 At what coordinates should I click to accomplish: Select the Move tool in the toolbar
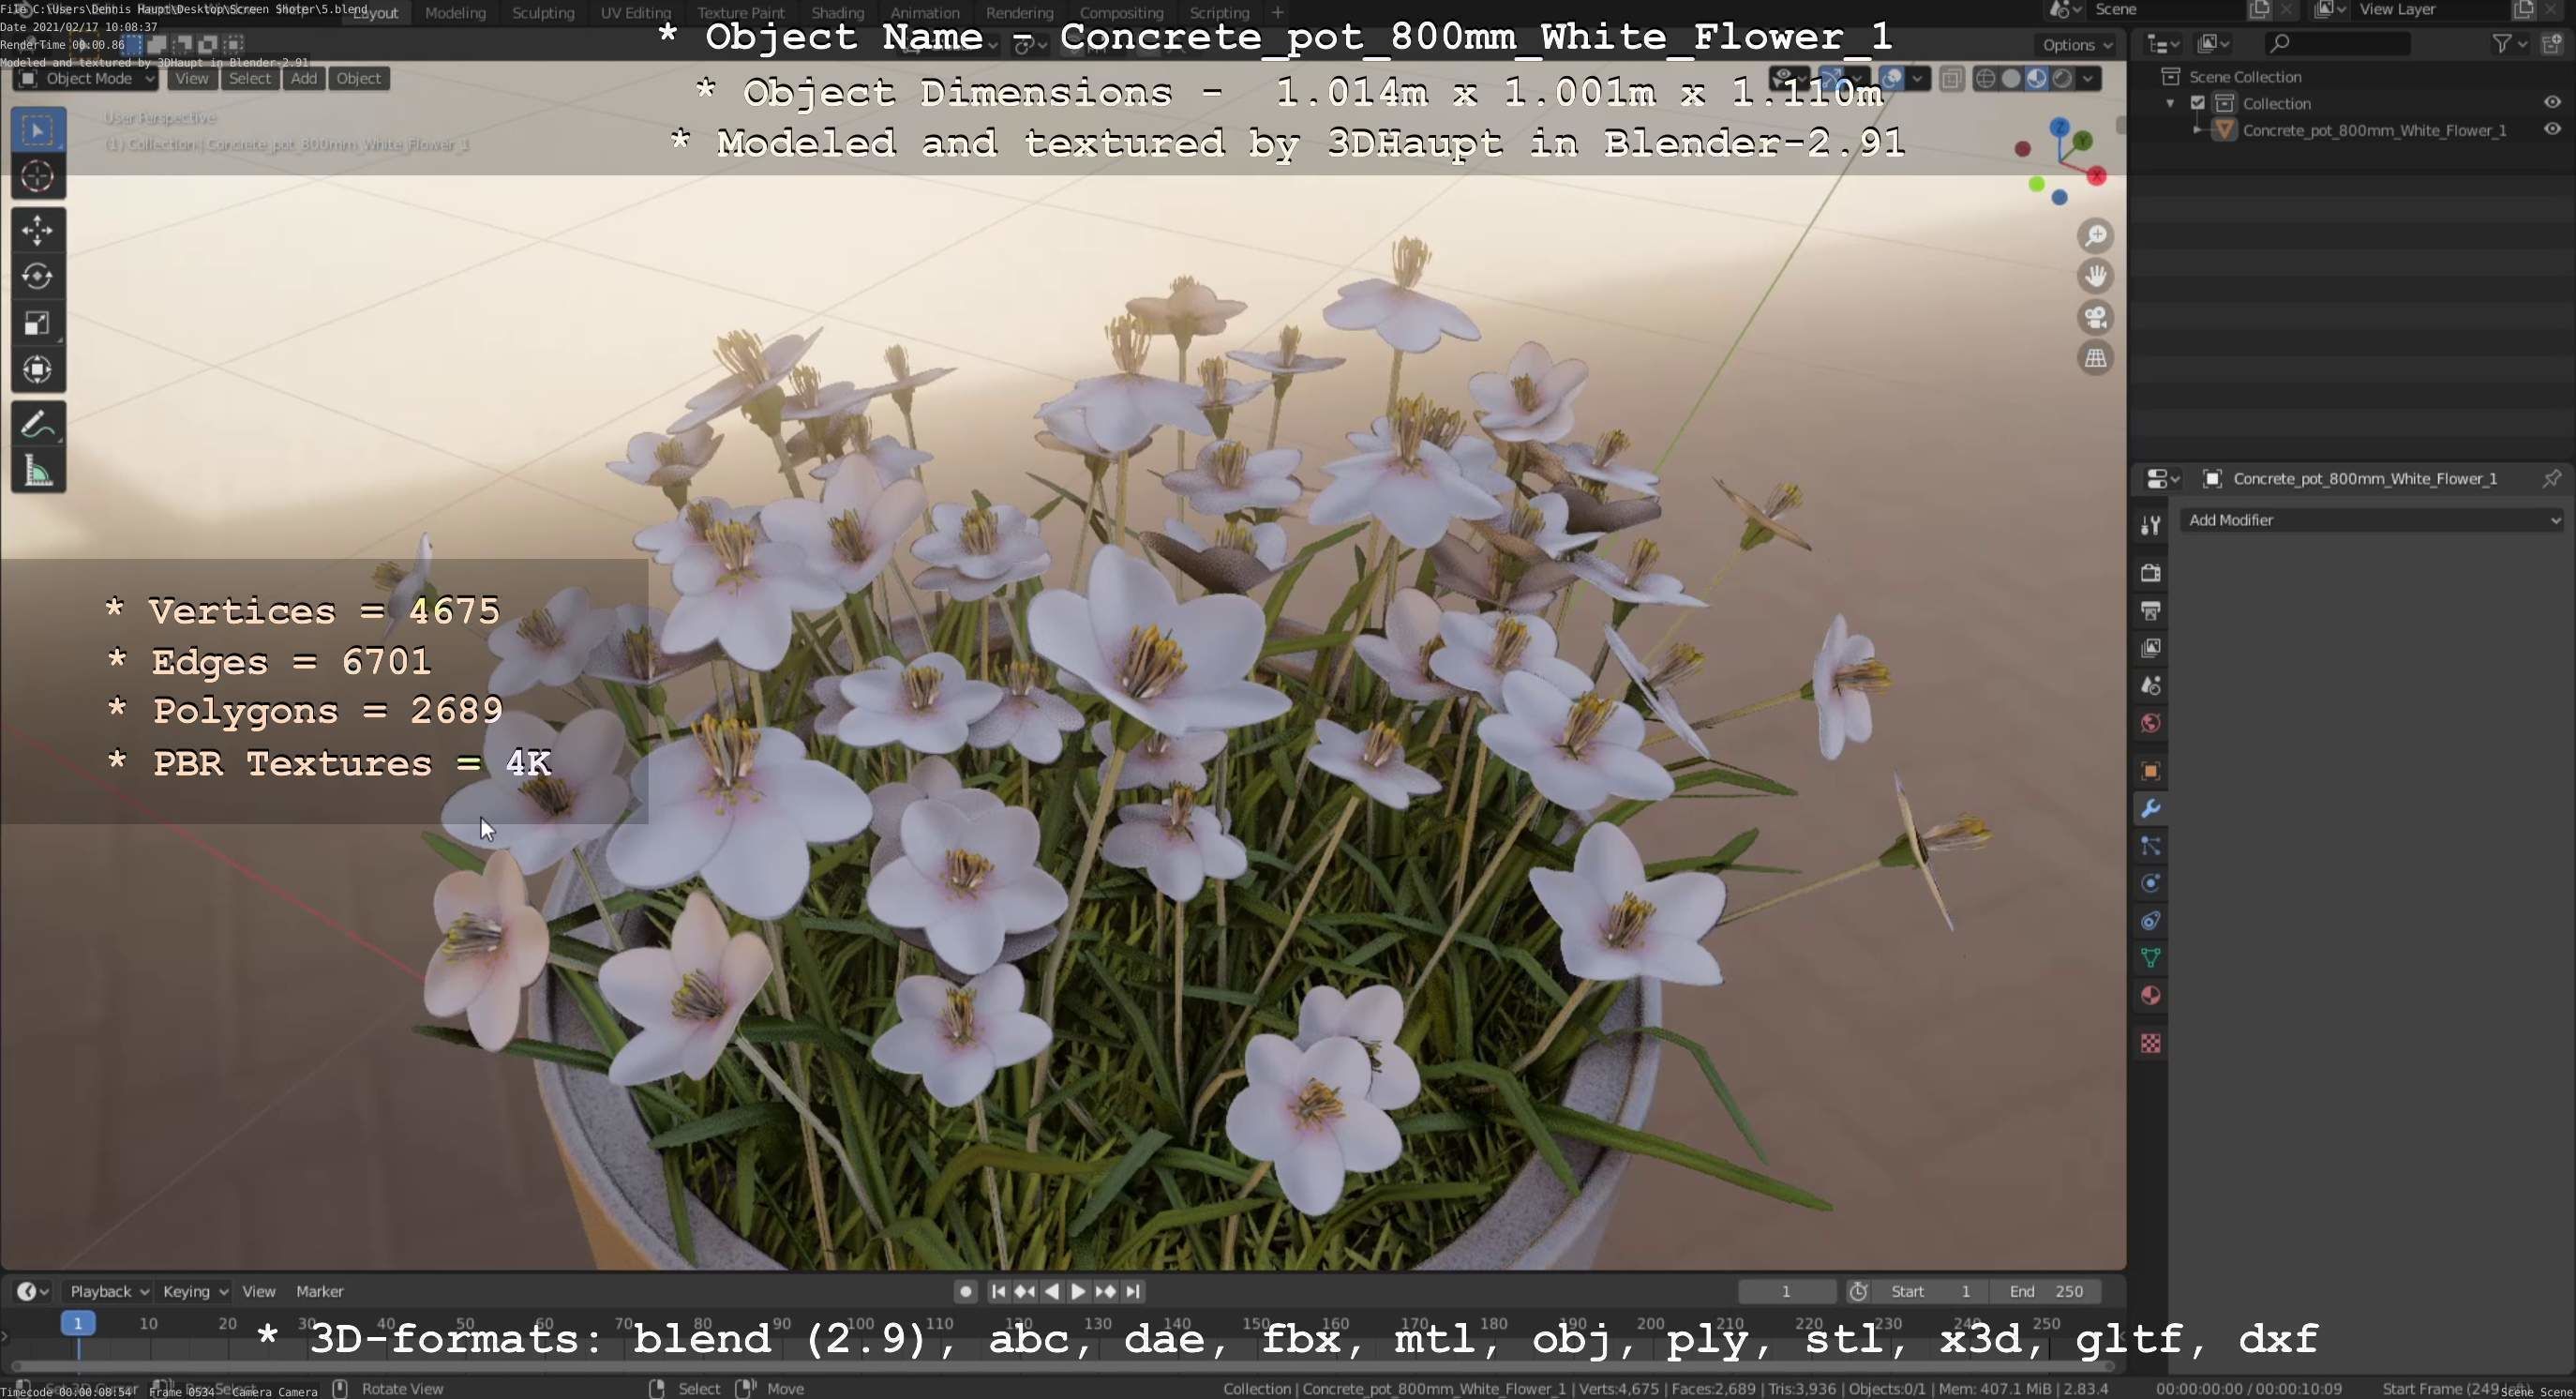37,230
